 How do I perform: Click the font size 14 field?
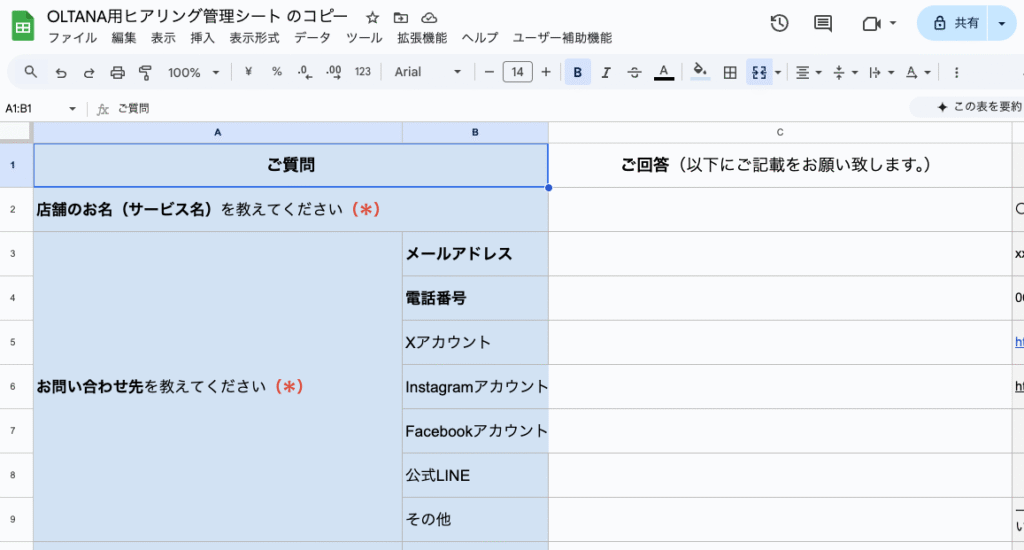click(517, 72)
